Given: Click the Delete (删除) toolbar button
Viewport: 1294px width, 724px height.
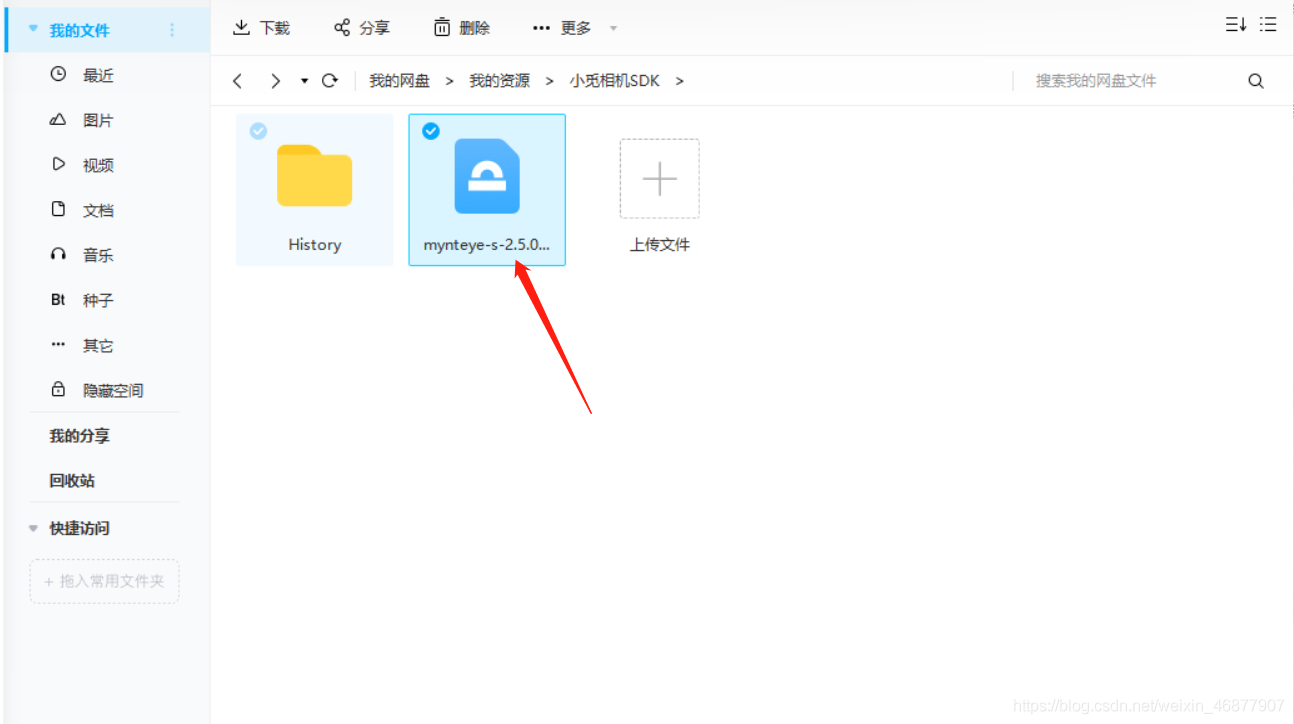Looking at the screenshot, I should coord(462,28).
